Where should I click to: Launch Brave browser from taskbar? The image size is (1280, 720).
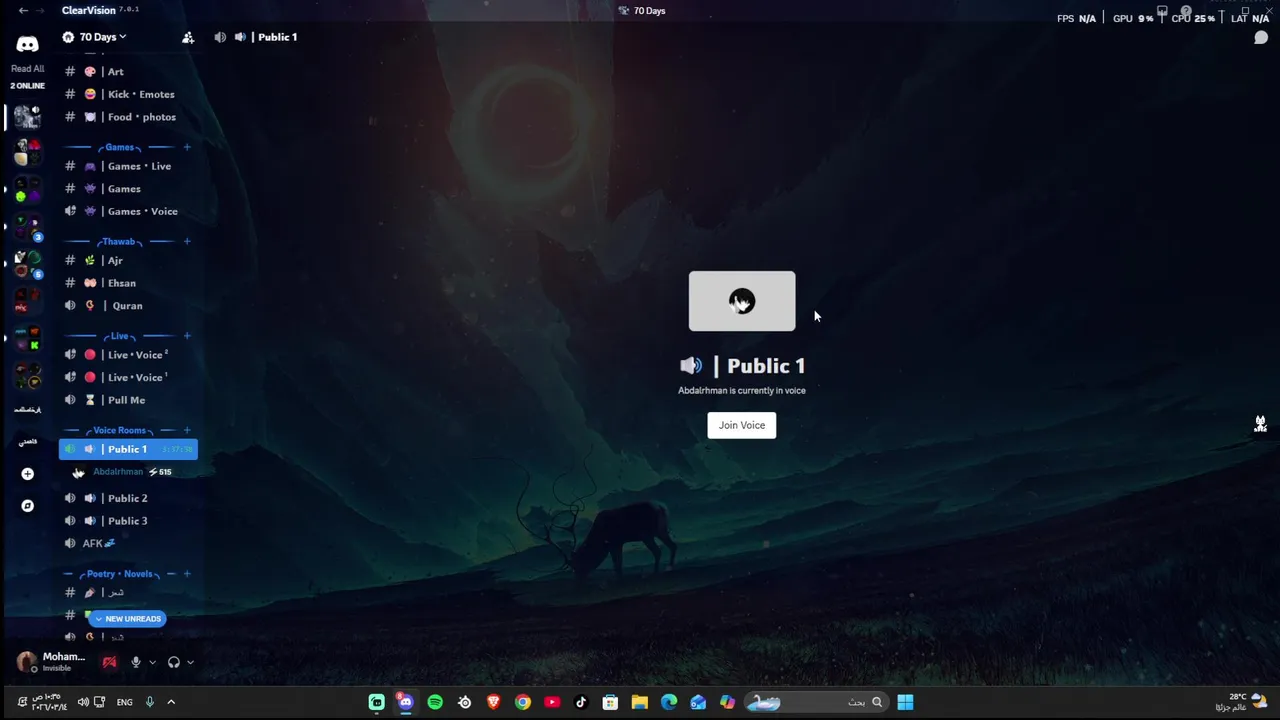pyautogui.click(x=493, y=702)
